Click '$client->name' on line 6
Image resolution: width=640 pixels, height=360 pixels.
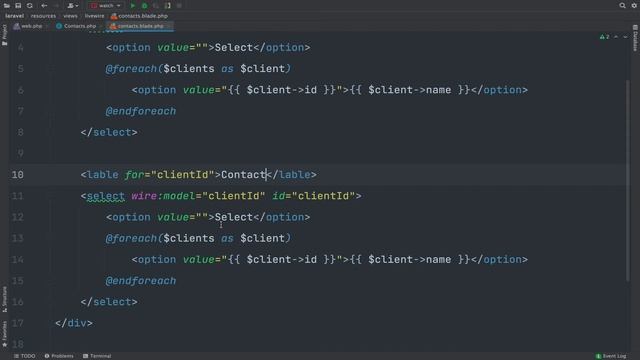pyautogui.click(x=409, y=90)
